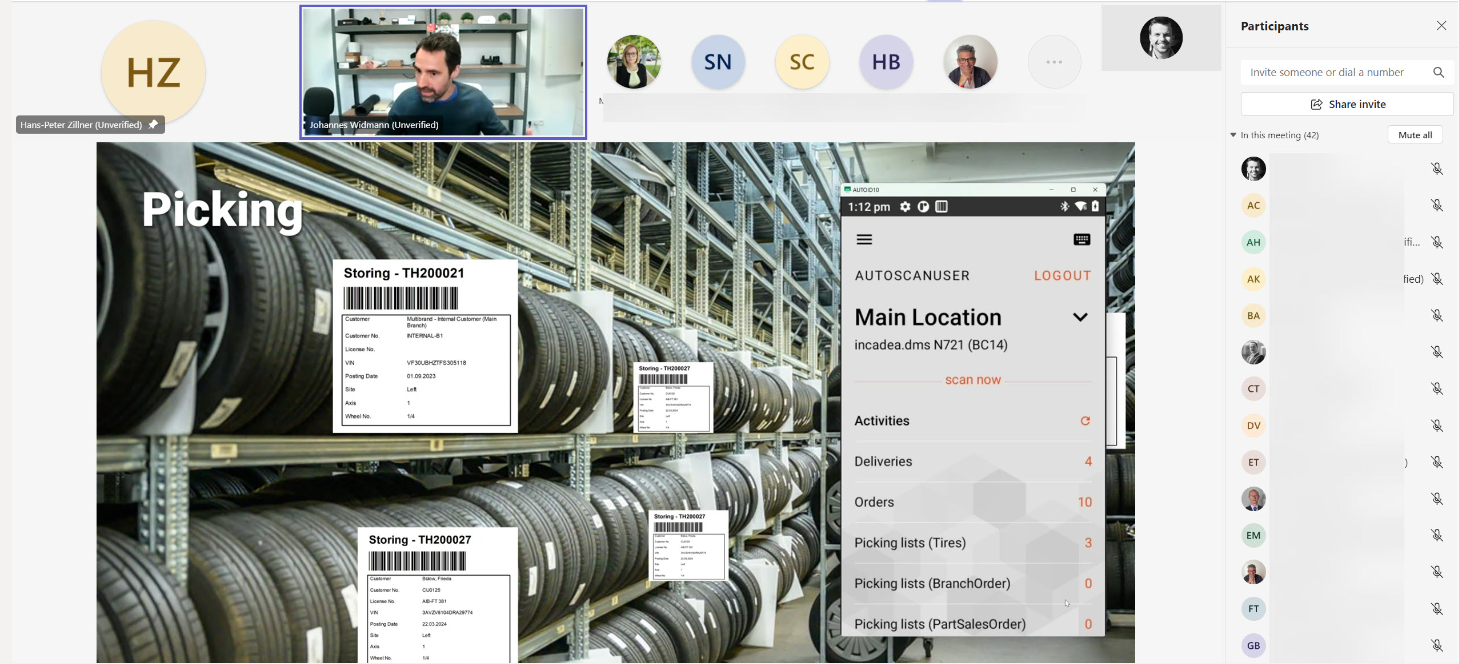Click the DV avatar in participants list
Image resolution: width=1459 pixels, height=664 pixels.
click(x=1254, y=425)
